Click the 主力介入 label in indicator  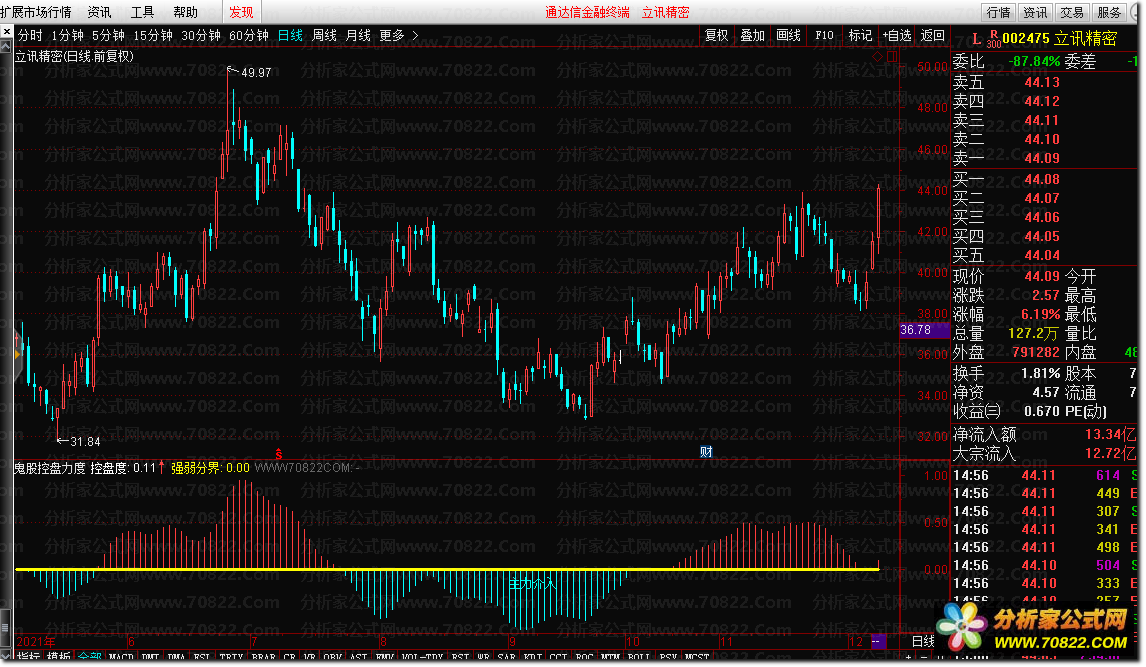(533, 584)
